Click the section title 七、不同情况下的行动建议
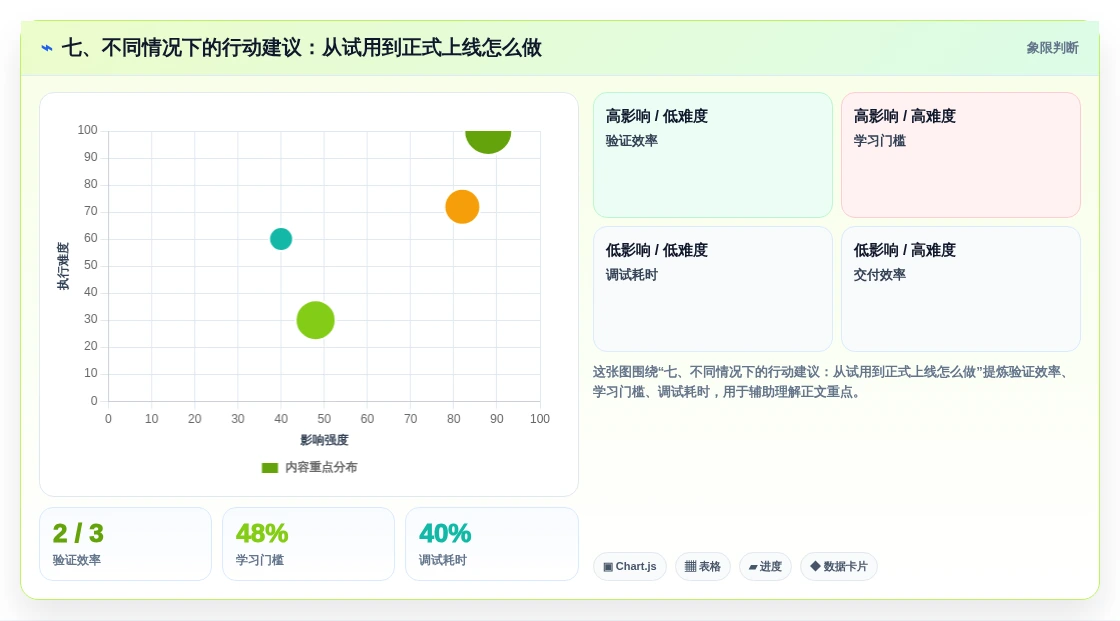Screen dimensions: 1120x621 pos(301,48)
